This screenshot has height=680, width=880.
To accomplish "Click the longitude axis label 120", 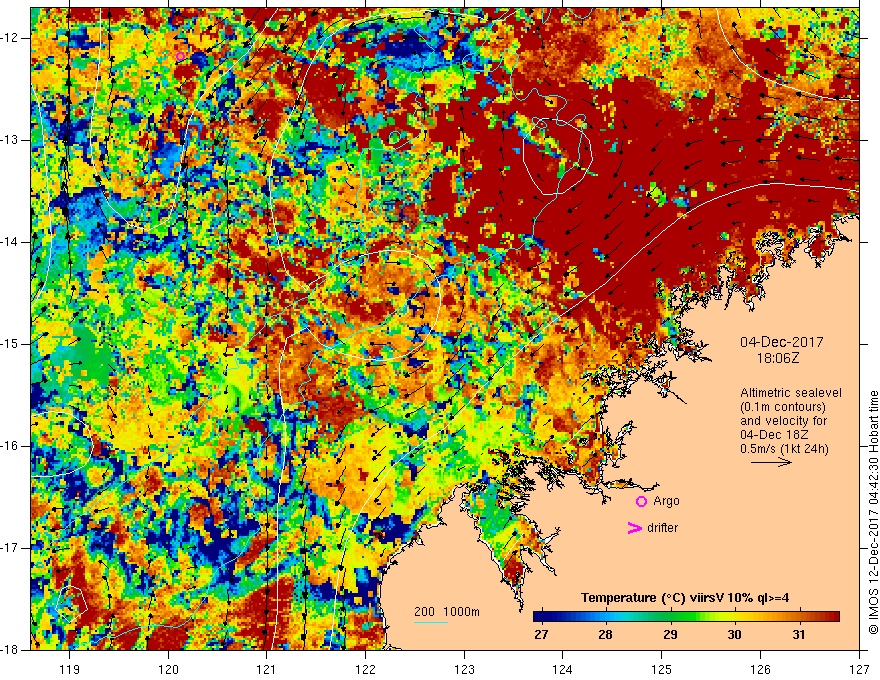I will [168, 669].
